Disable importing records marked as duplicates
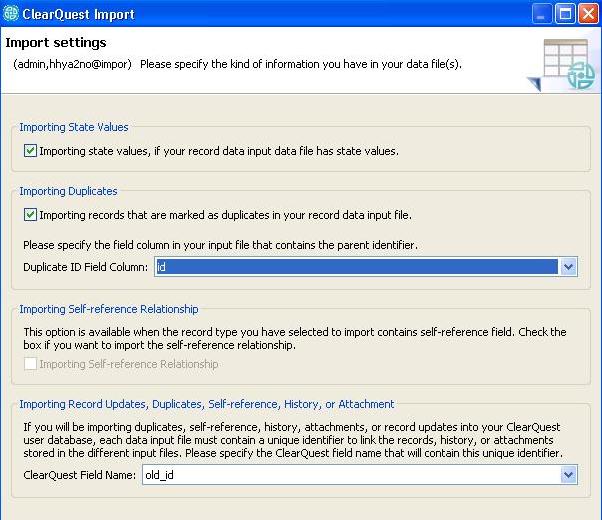 [x=30, y=214]
